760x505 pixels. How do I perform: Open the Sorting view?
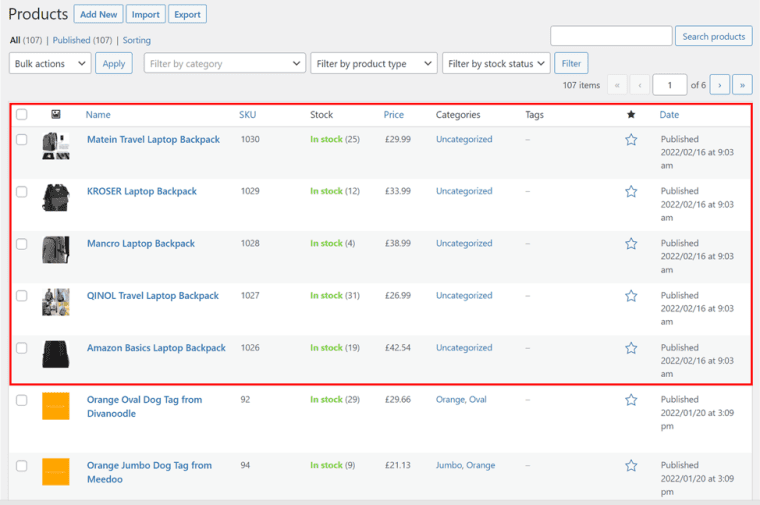click(x=137, y=40)
